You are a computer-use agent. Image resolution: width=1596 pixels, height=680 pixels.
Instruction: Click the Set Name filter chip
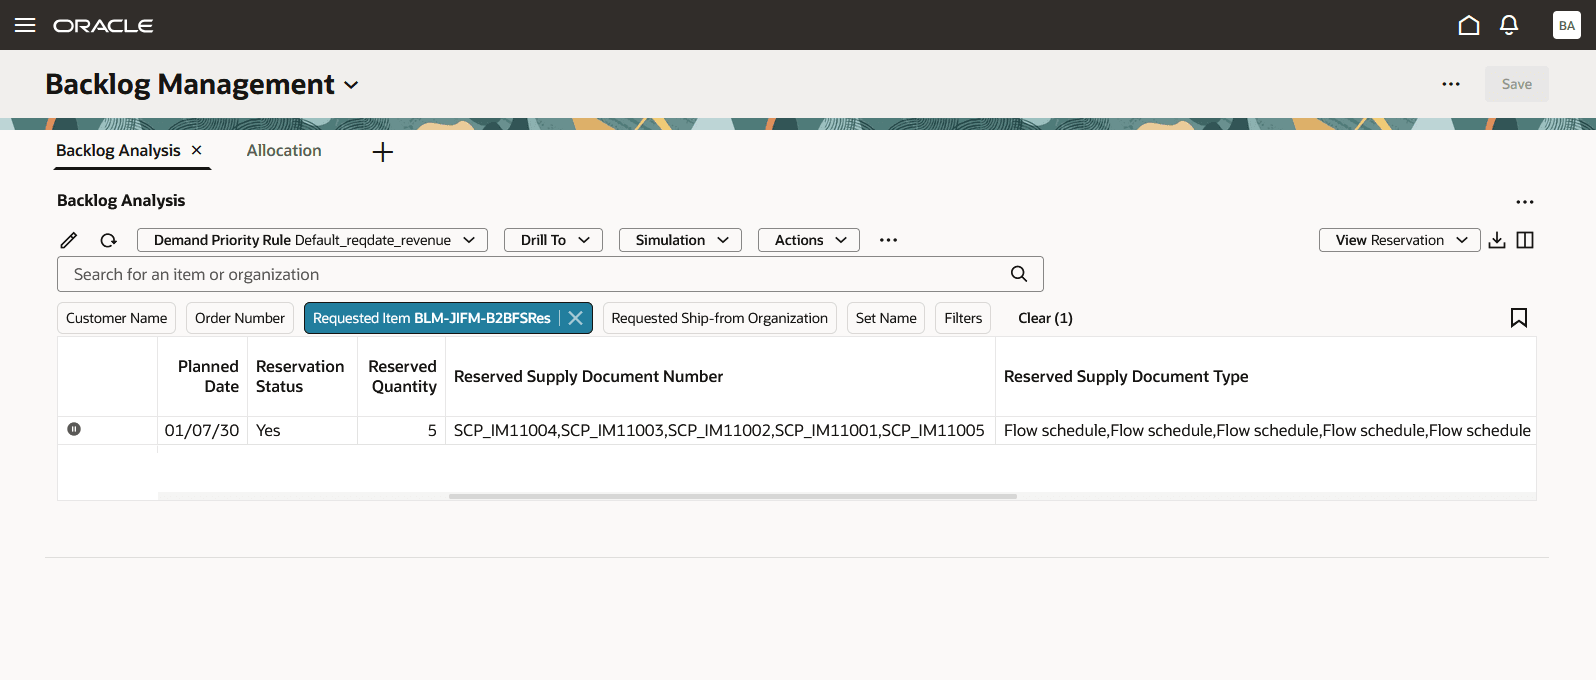tap(886, 318)
